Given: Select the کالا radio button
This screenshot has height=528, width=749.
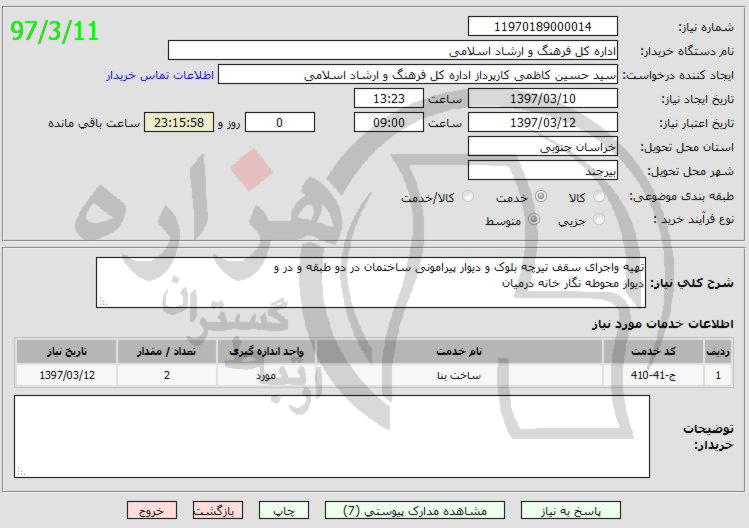Looking at the screenshot, I should pos(599,196).
